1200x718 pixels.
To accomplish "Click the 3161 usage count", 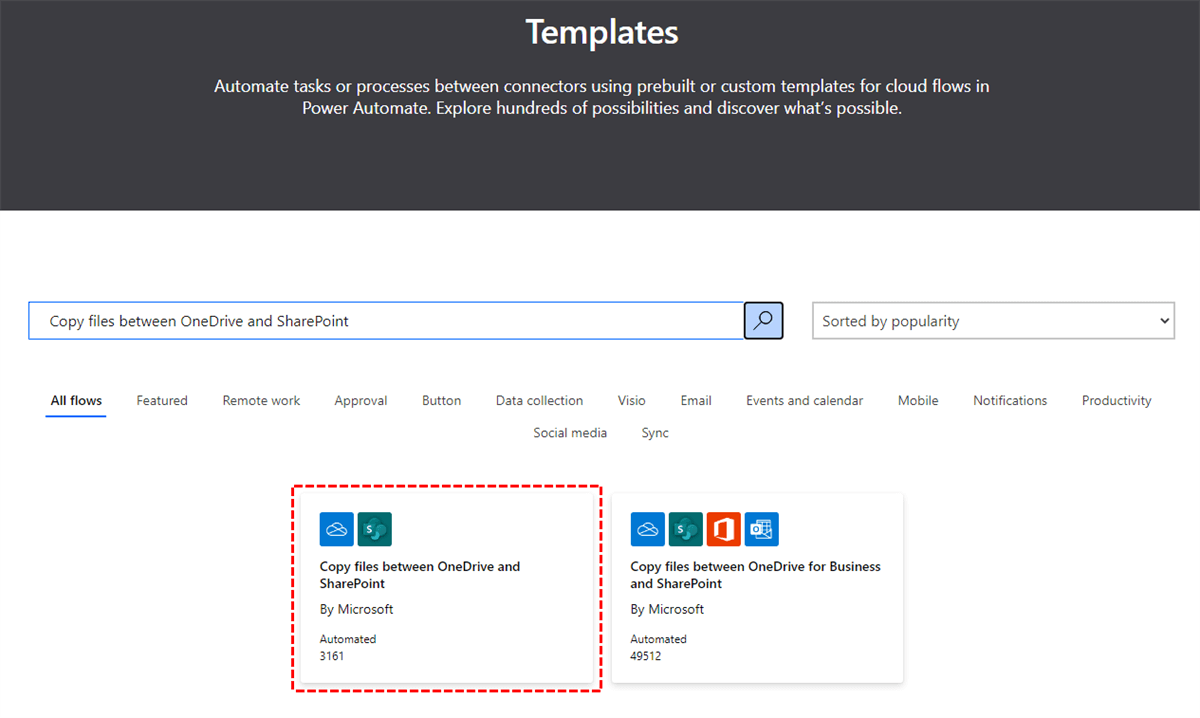I will 332,656.
